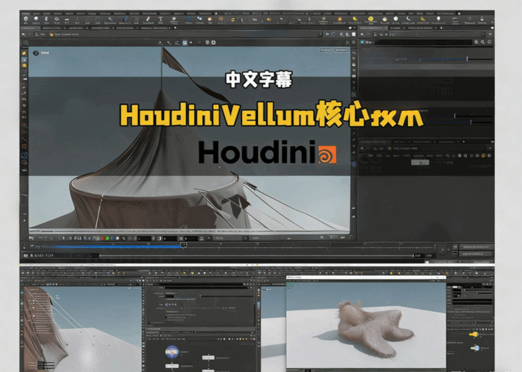Viewport: 522px width, 372px height.
Task: Click the highlighted blue tool in left viewport toolbar
Action: (x=24, y=60)
